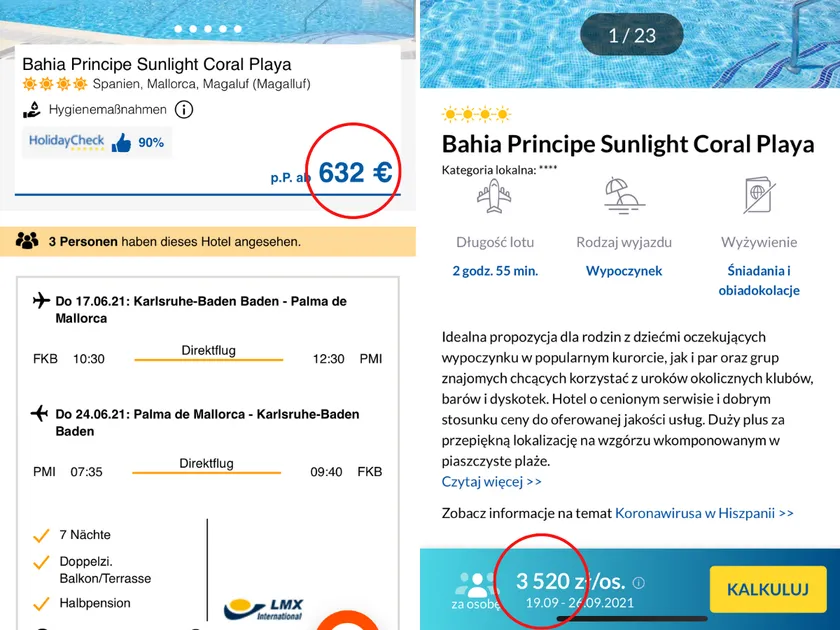Tap the outbound flight airplane icon
Screen dimensions: 840x630
coord(41,300)
